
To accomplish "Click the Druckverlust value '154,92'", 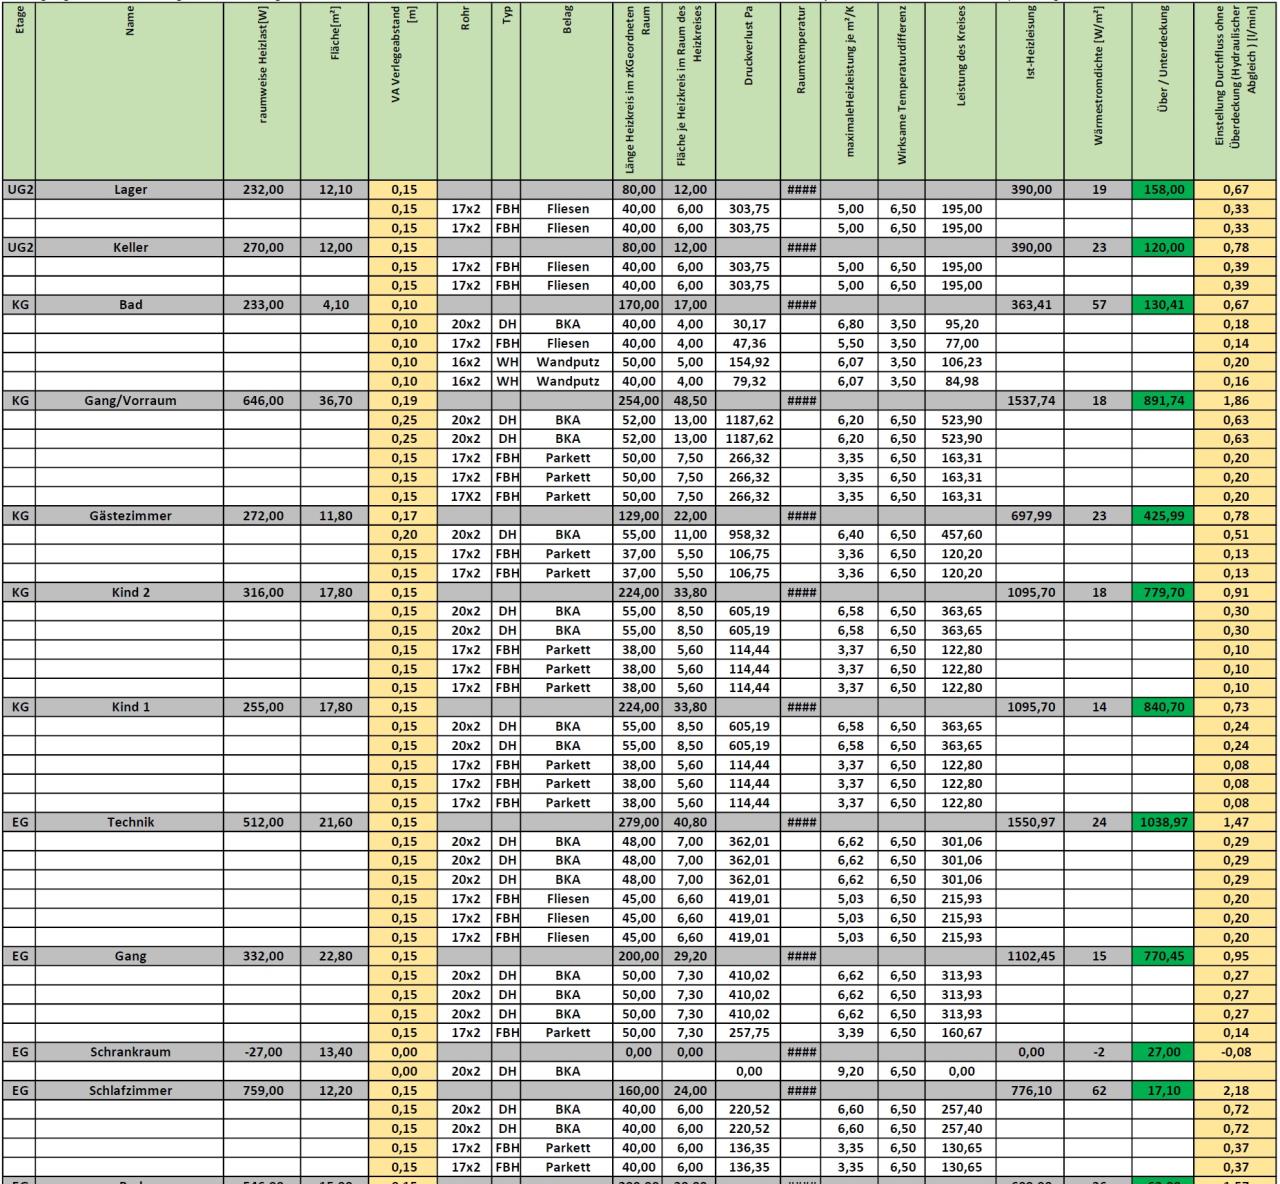I will click(748, 362).
